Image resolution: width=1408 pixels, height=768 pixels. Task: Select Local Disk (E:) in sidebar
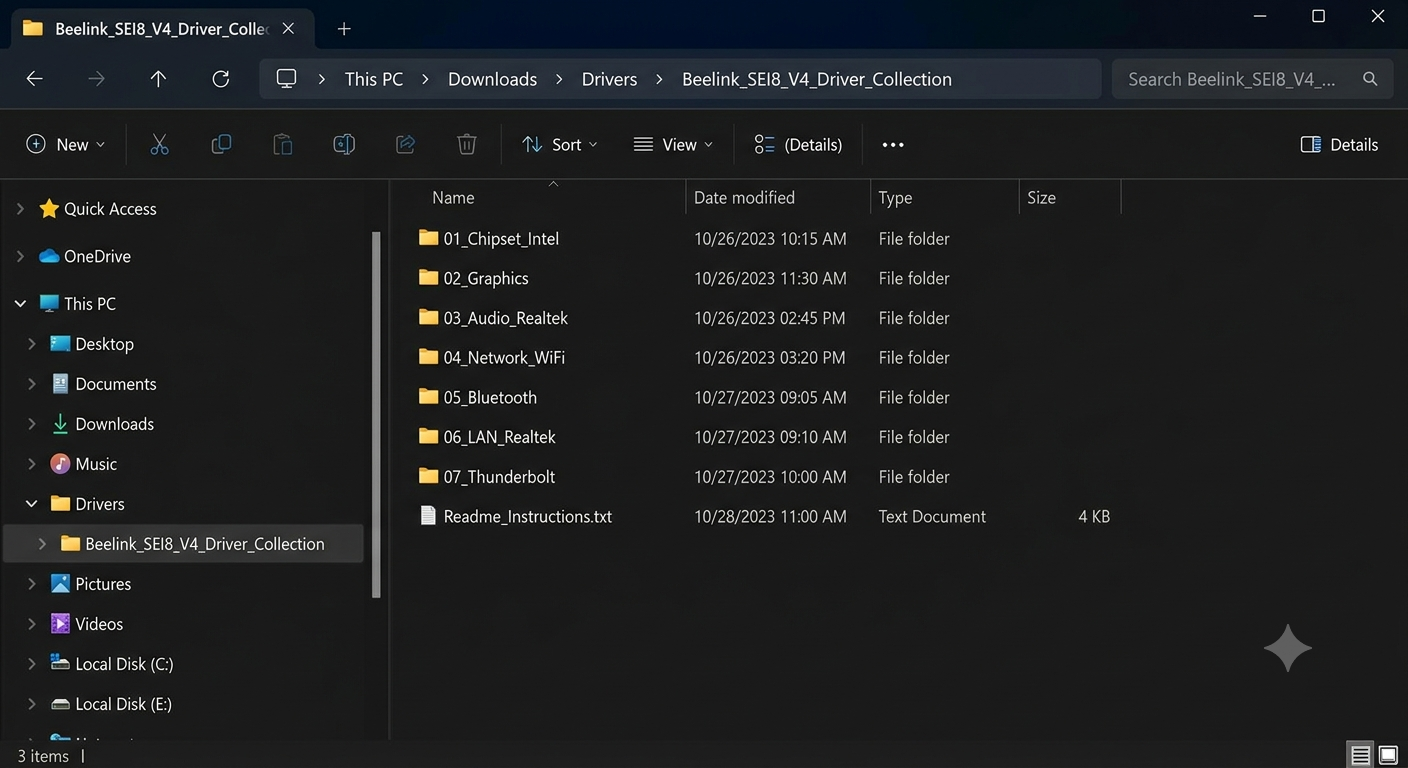(123, 704)
